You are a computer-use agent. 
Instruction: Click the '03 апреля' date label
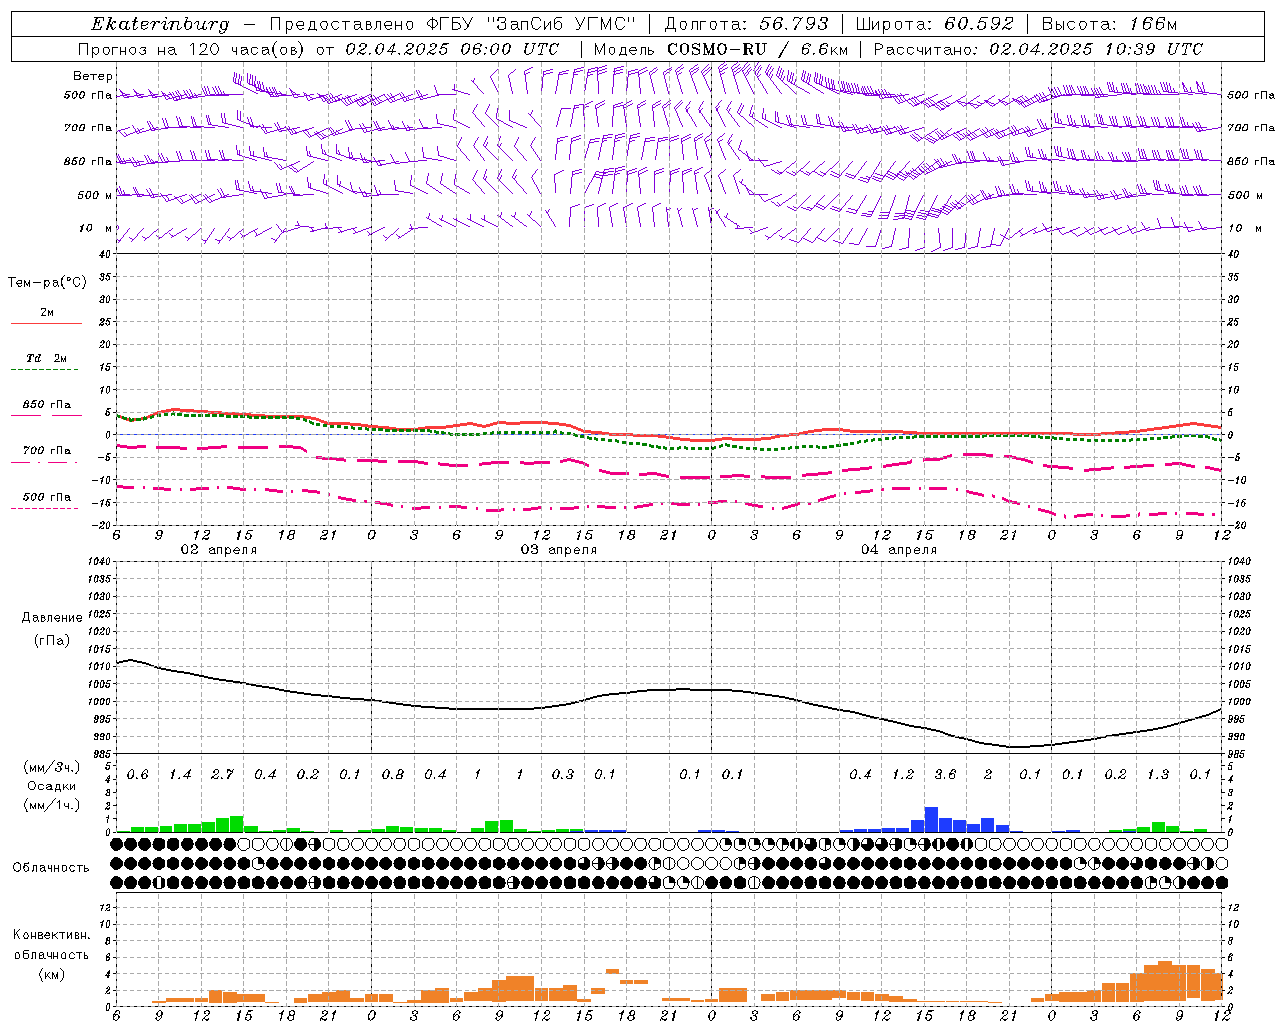pos(559,550)
